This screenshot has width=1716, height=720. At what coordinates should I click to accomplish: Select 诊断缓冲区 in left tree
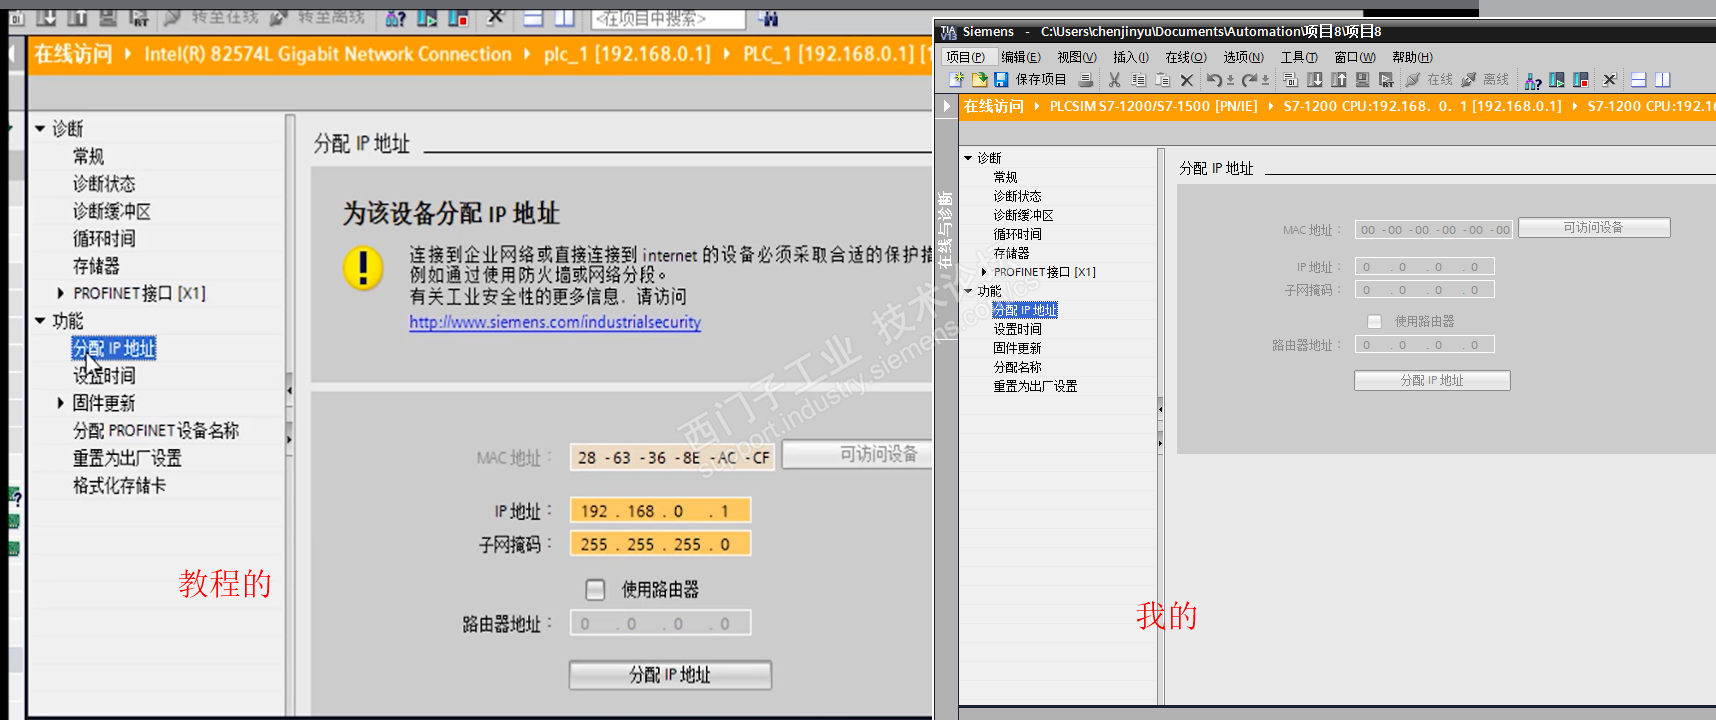pos(112,212)
